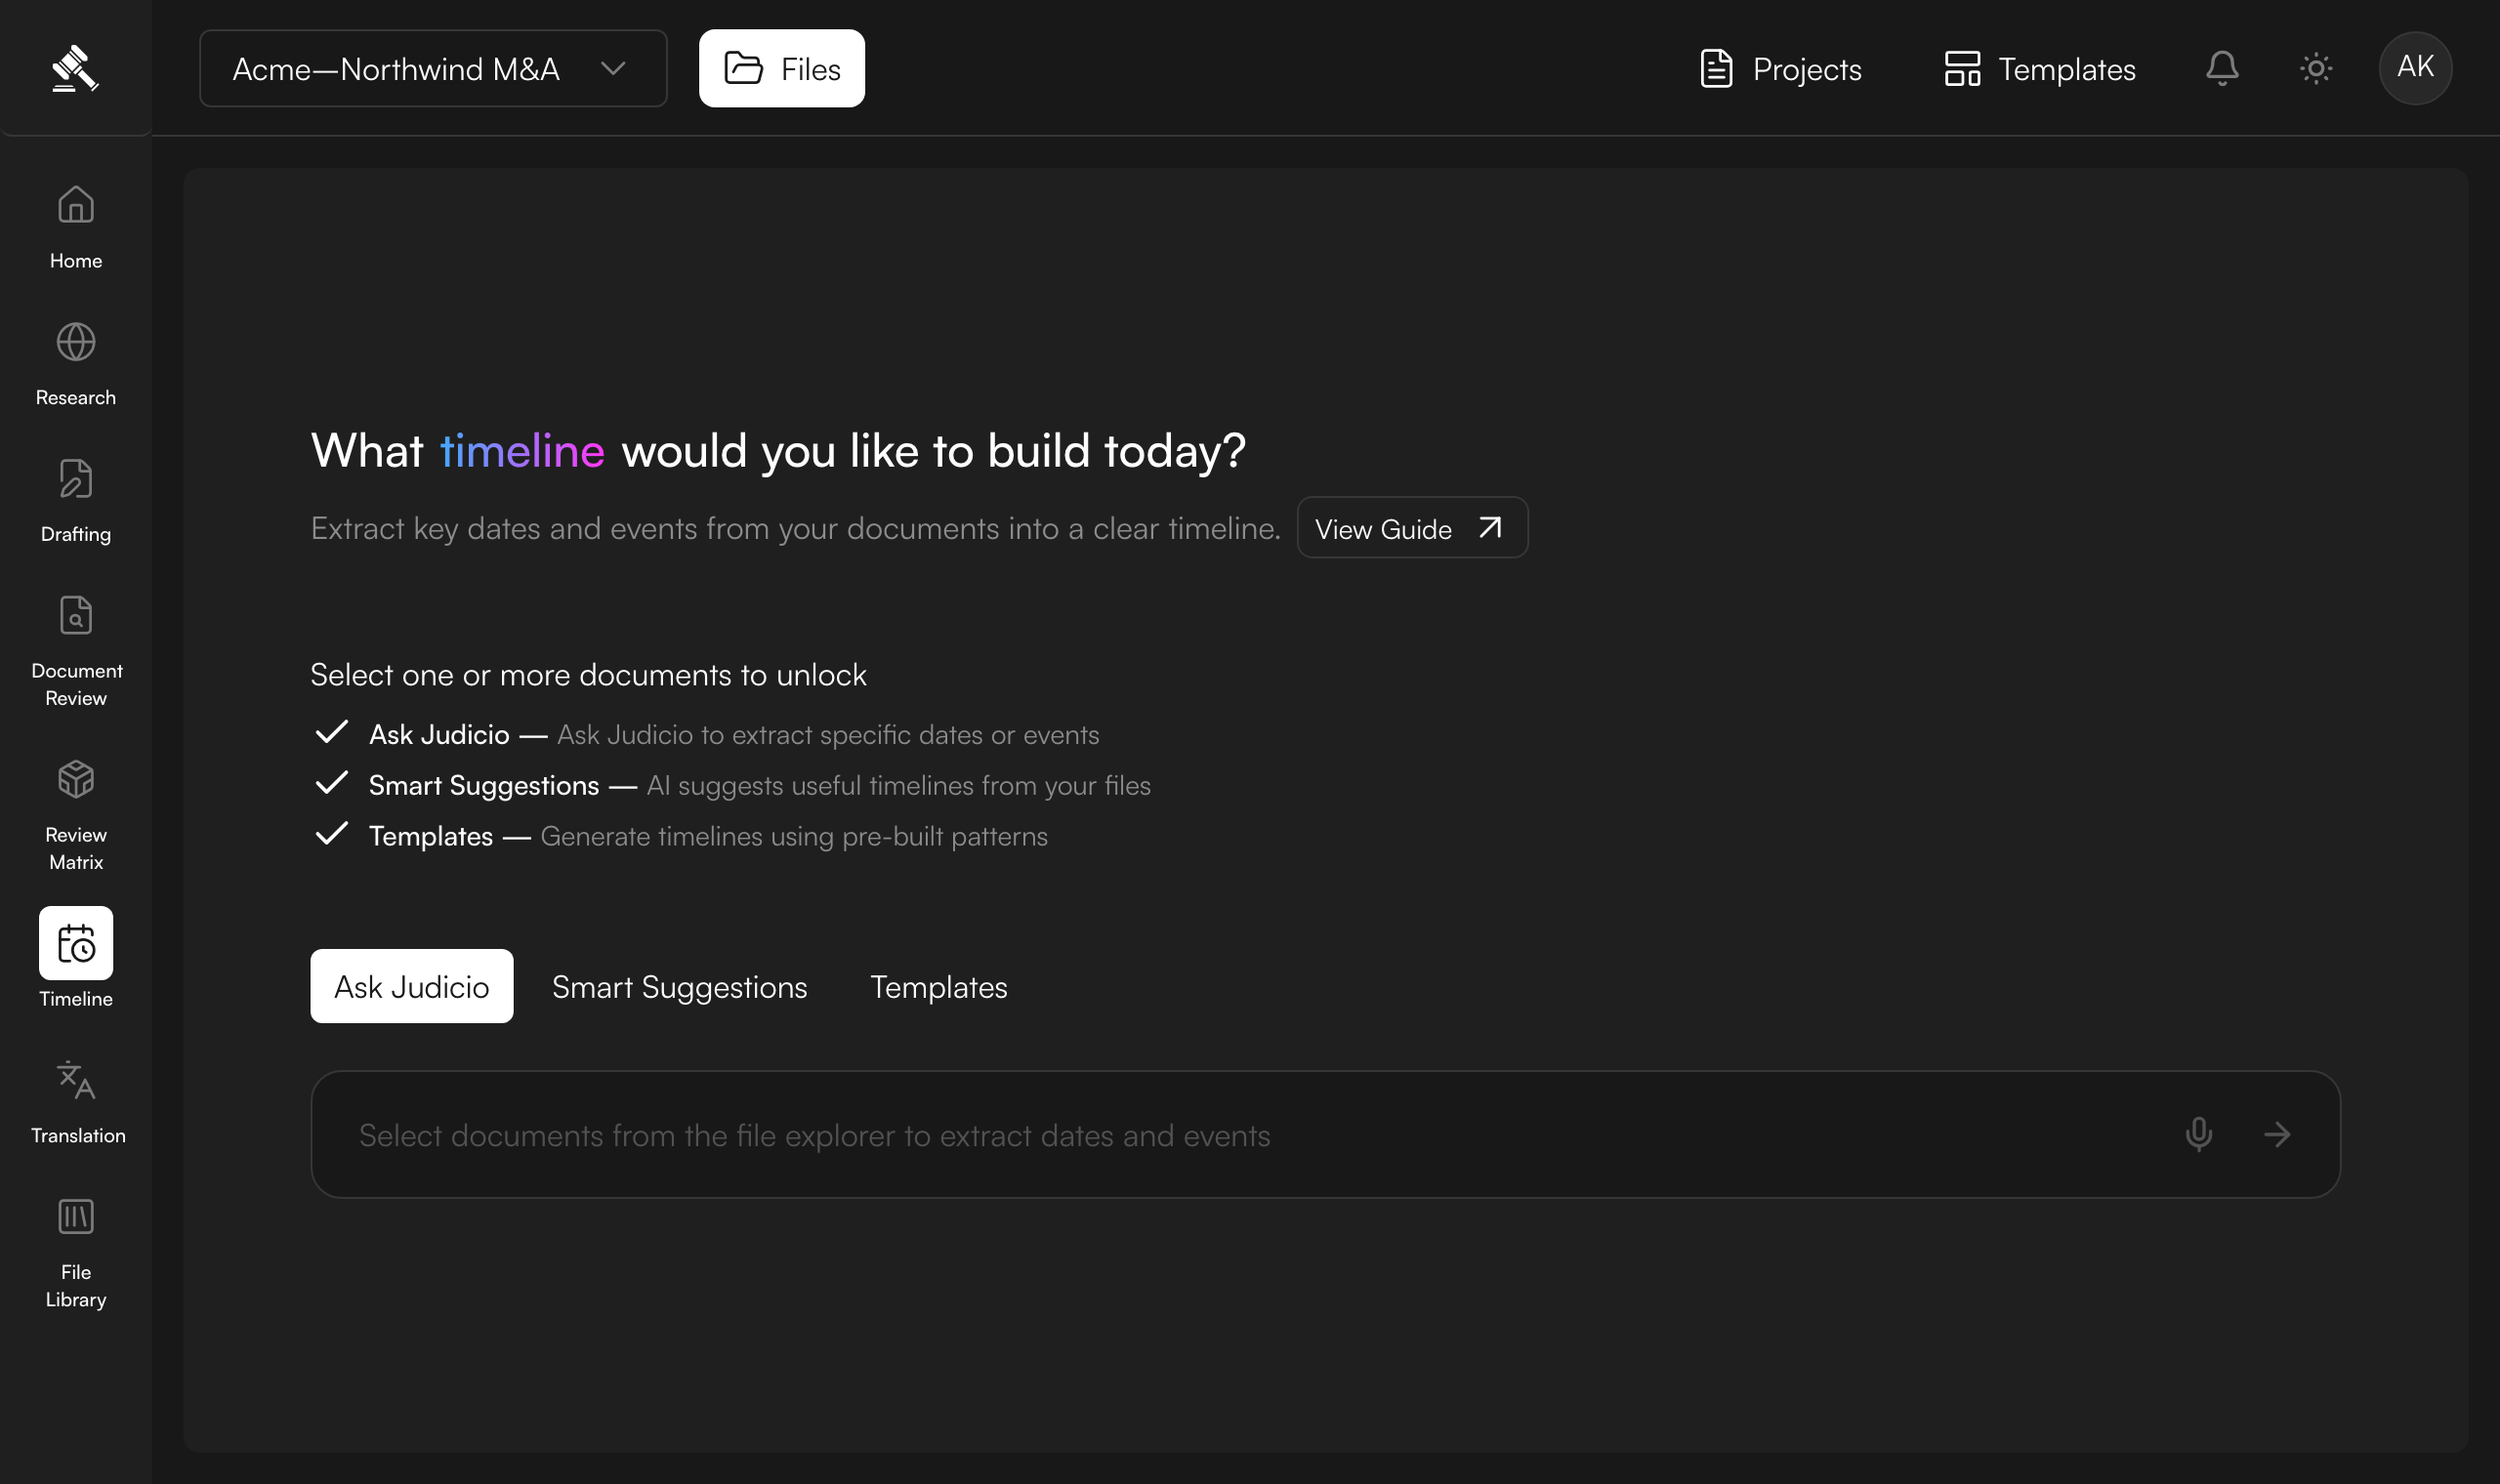Open the Review Matrix cube icon

(x=76, y=779)
